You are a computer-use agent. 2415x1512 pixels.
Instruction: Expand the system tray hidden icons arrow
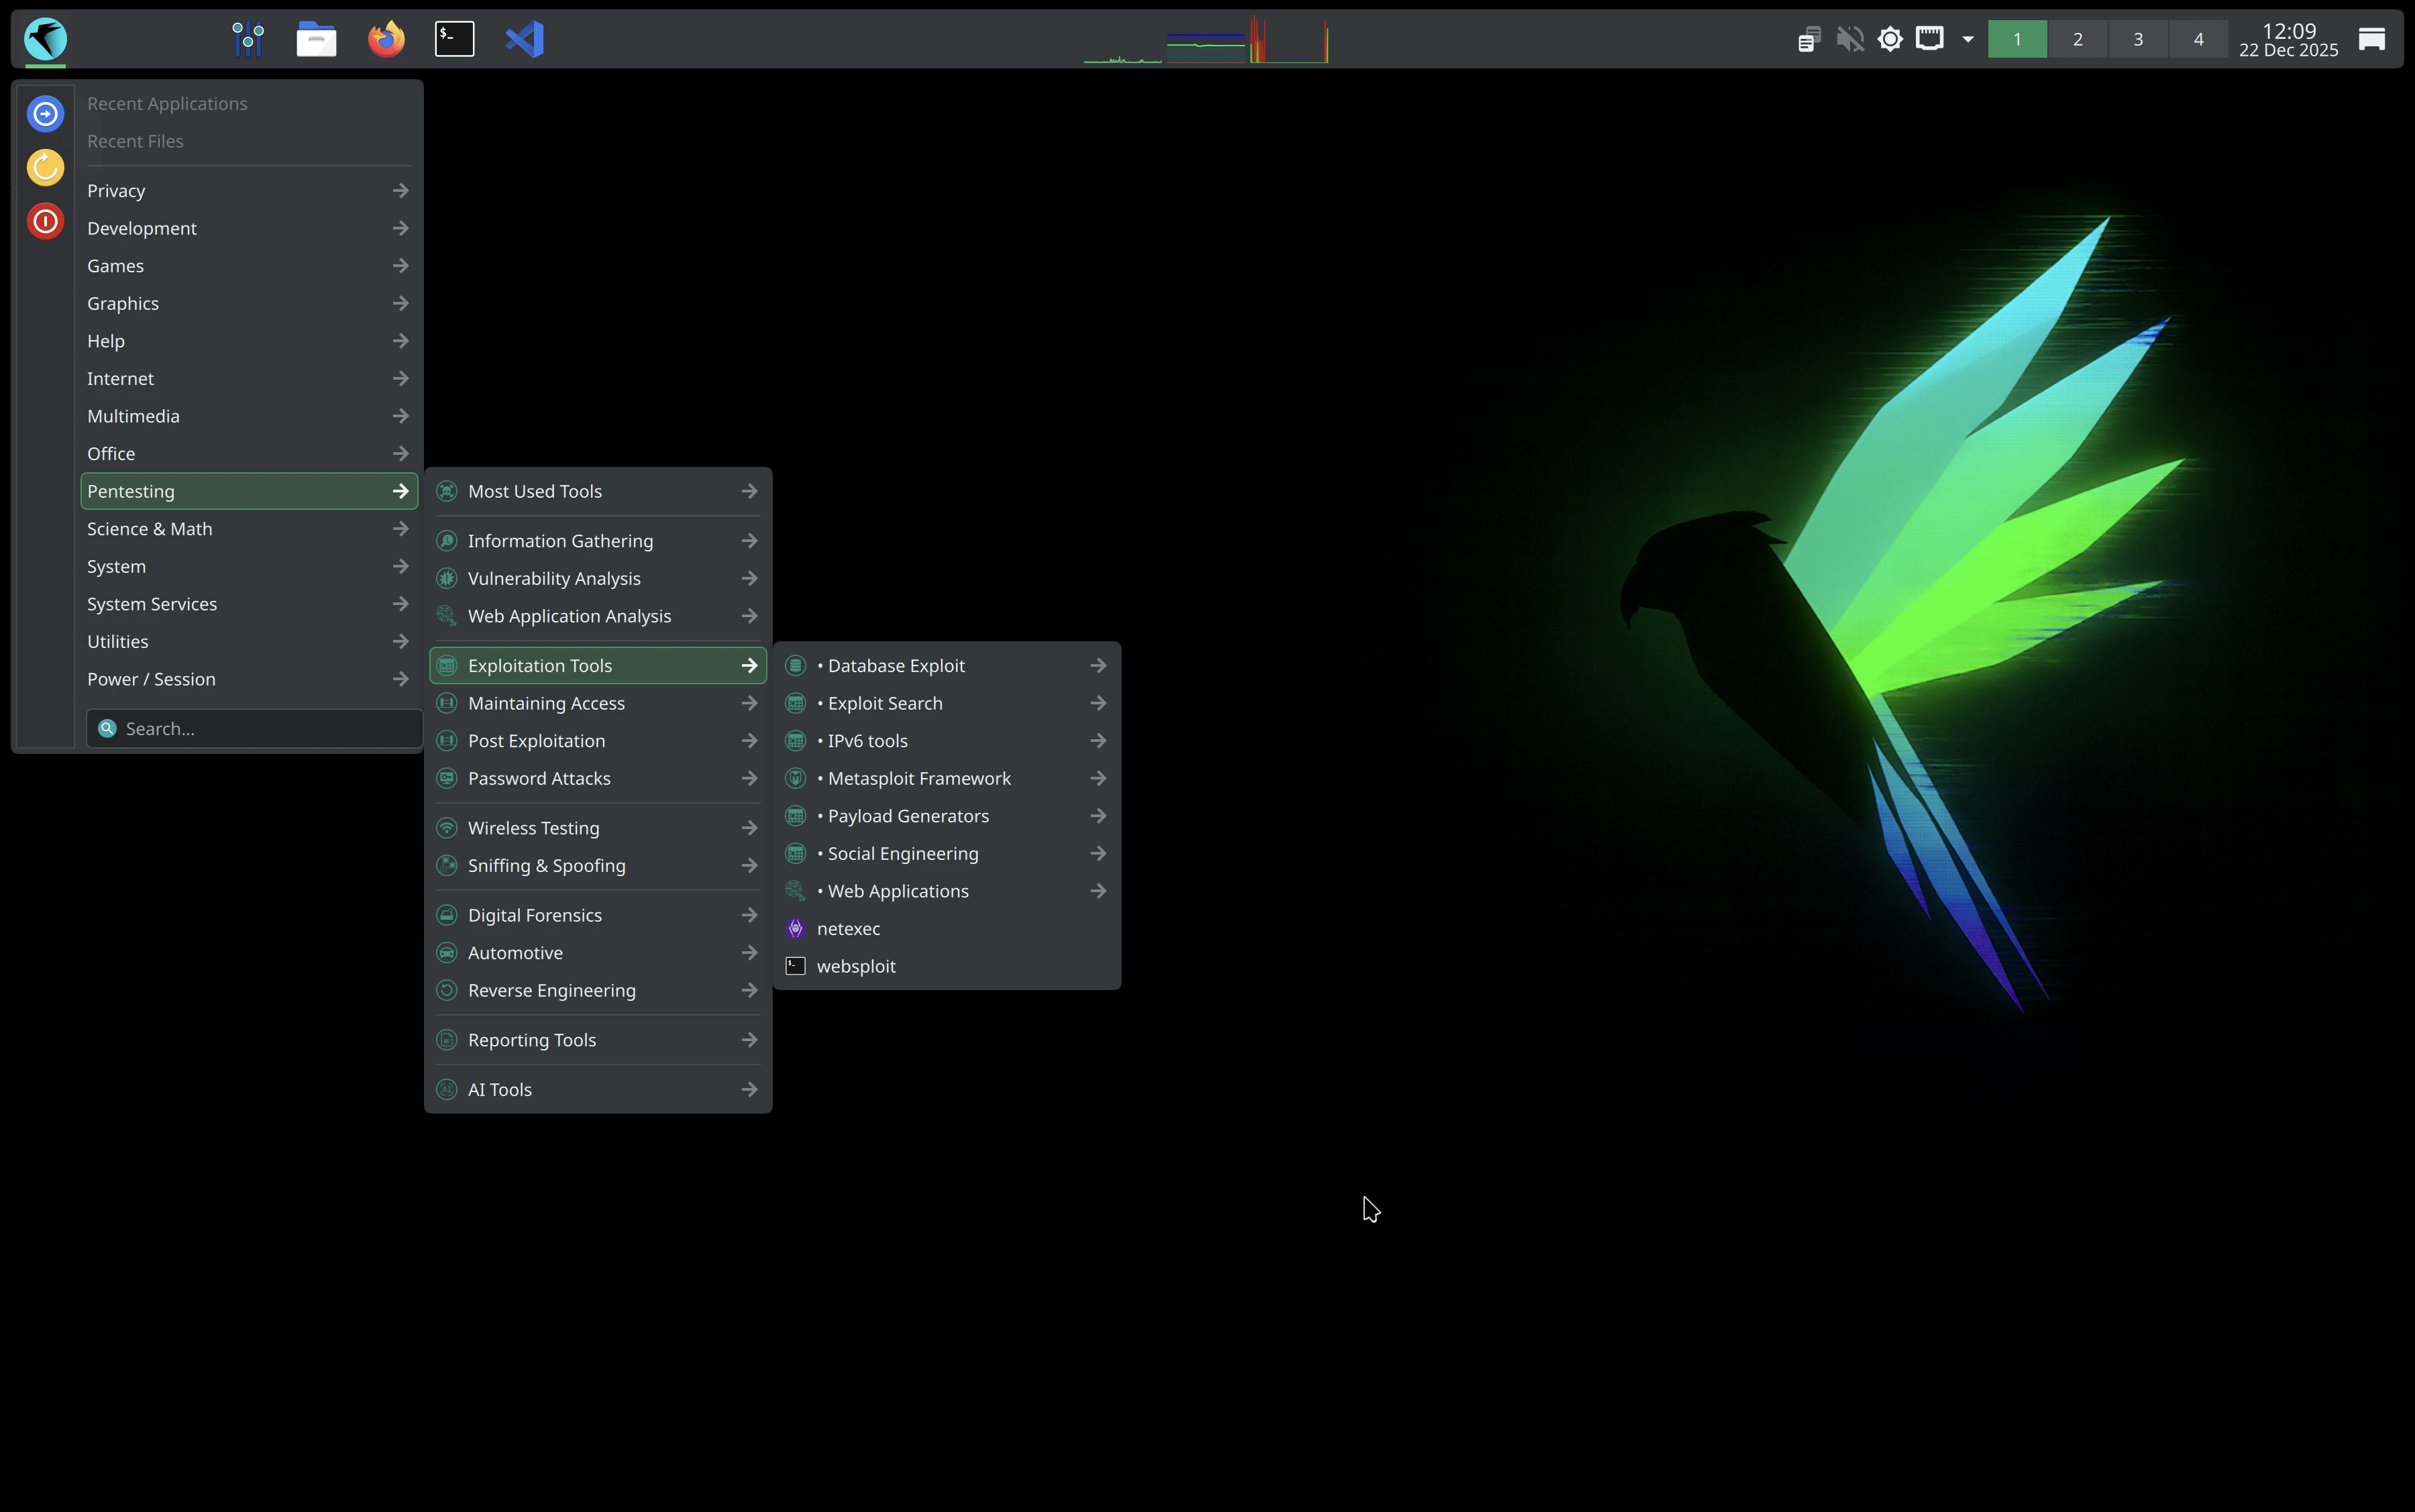[1967, 39]
